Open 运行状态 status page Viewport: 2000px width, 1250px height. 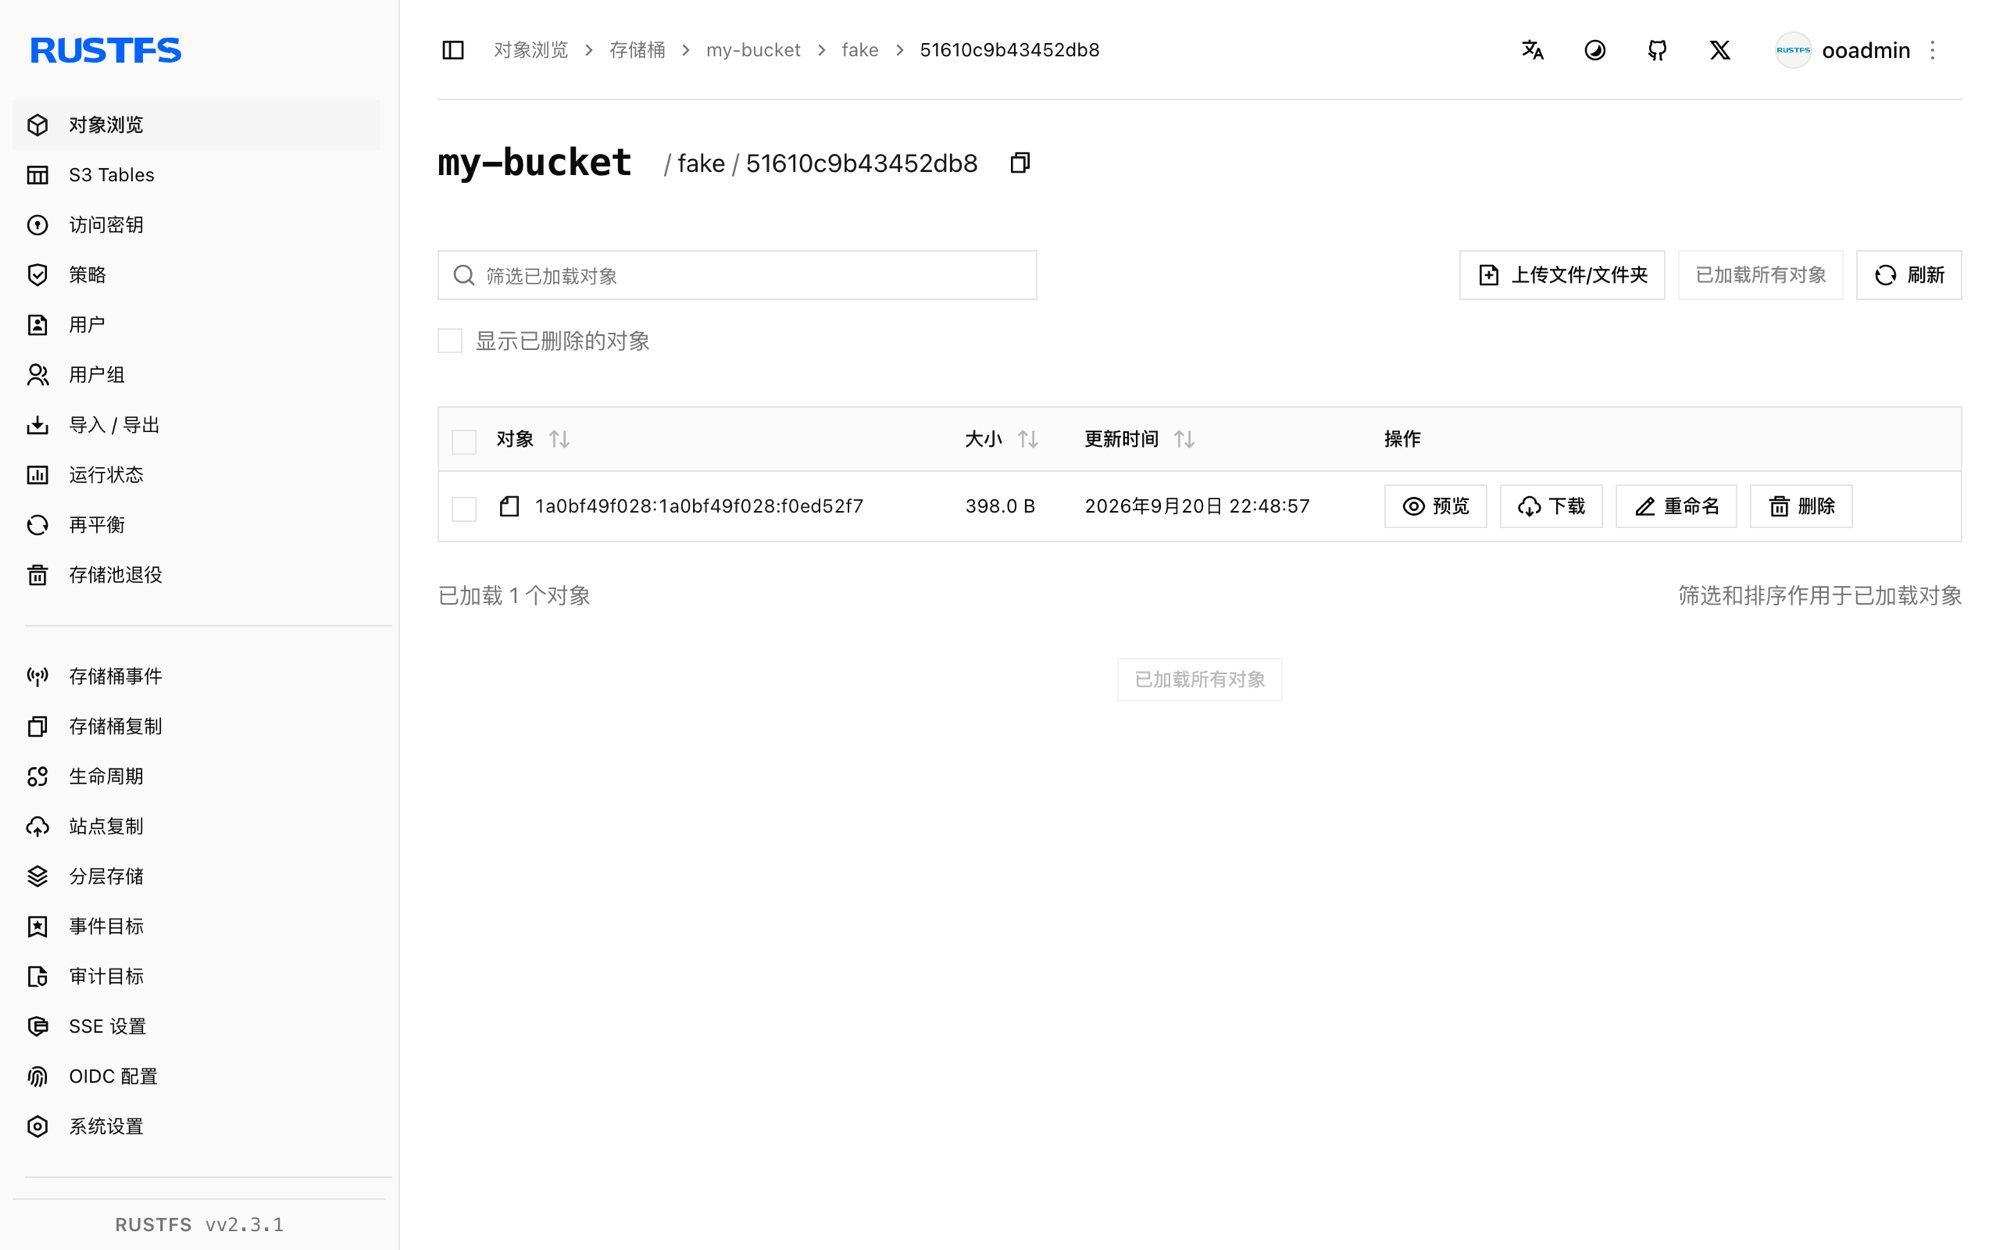pos(196,475)
